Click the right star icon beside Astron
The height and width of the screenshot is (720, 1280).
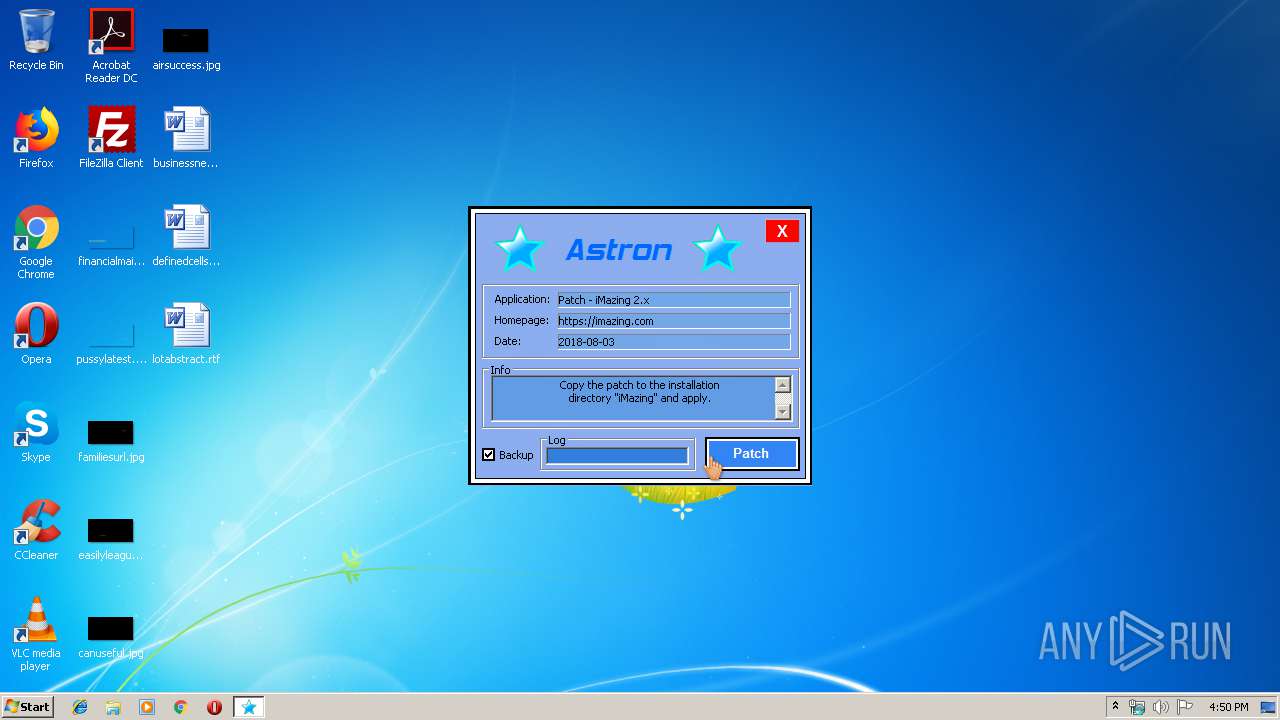tap(717, 248)
